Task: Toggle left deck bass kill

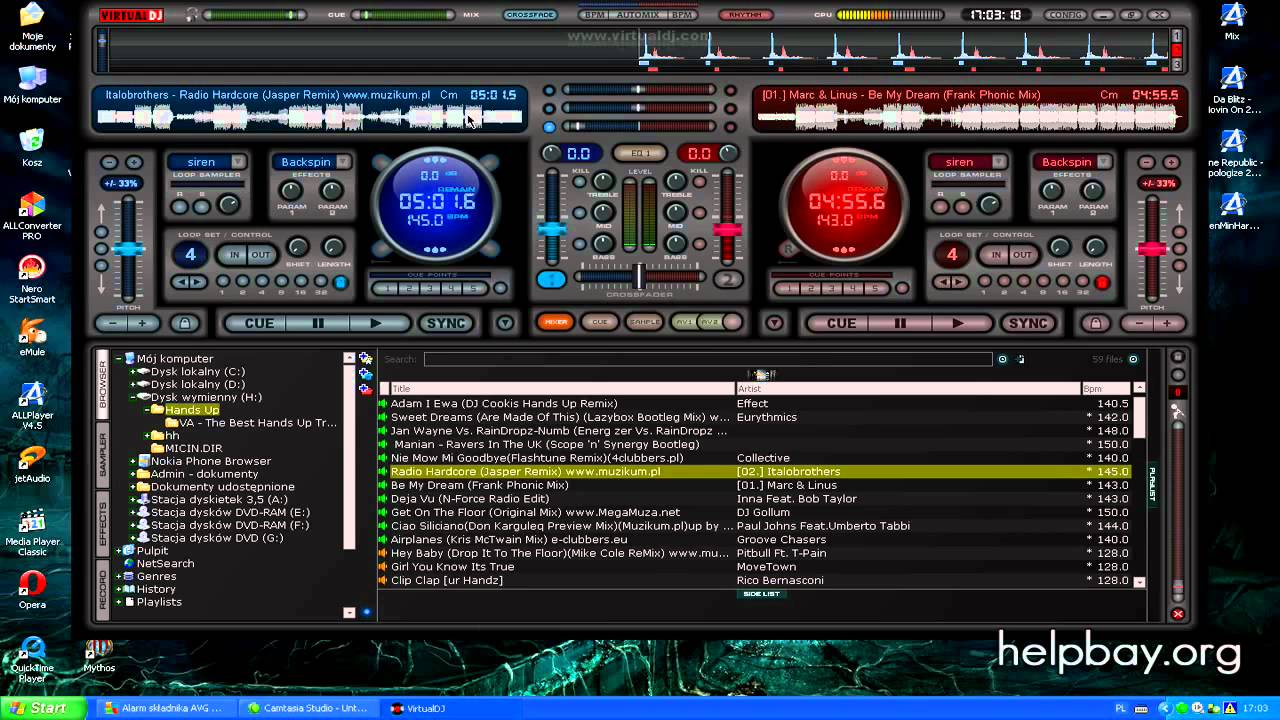Action: point(578,243)
